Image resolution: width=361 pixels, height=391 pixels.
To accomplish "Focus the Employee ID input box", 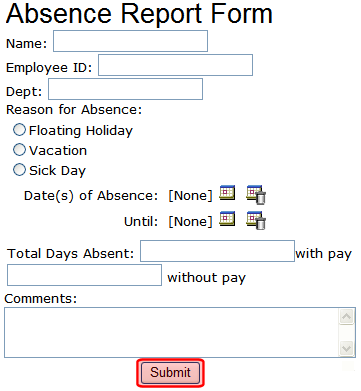I will click(175, 65).
